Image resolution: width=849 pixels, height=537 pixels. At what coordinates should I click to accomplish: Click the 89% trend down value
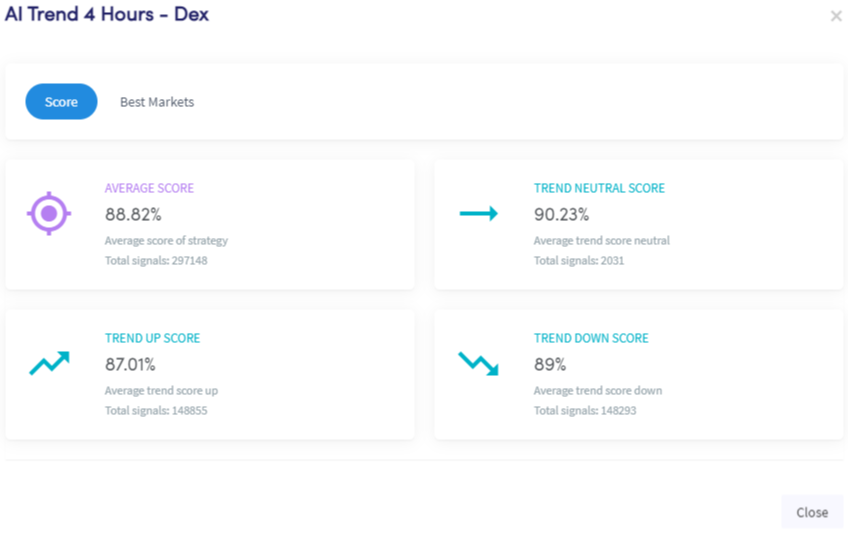coord(550,364)
